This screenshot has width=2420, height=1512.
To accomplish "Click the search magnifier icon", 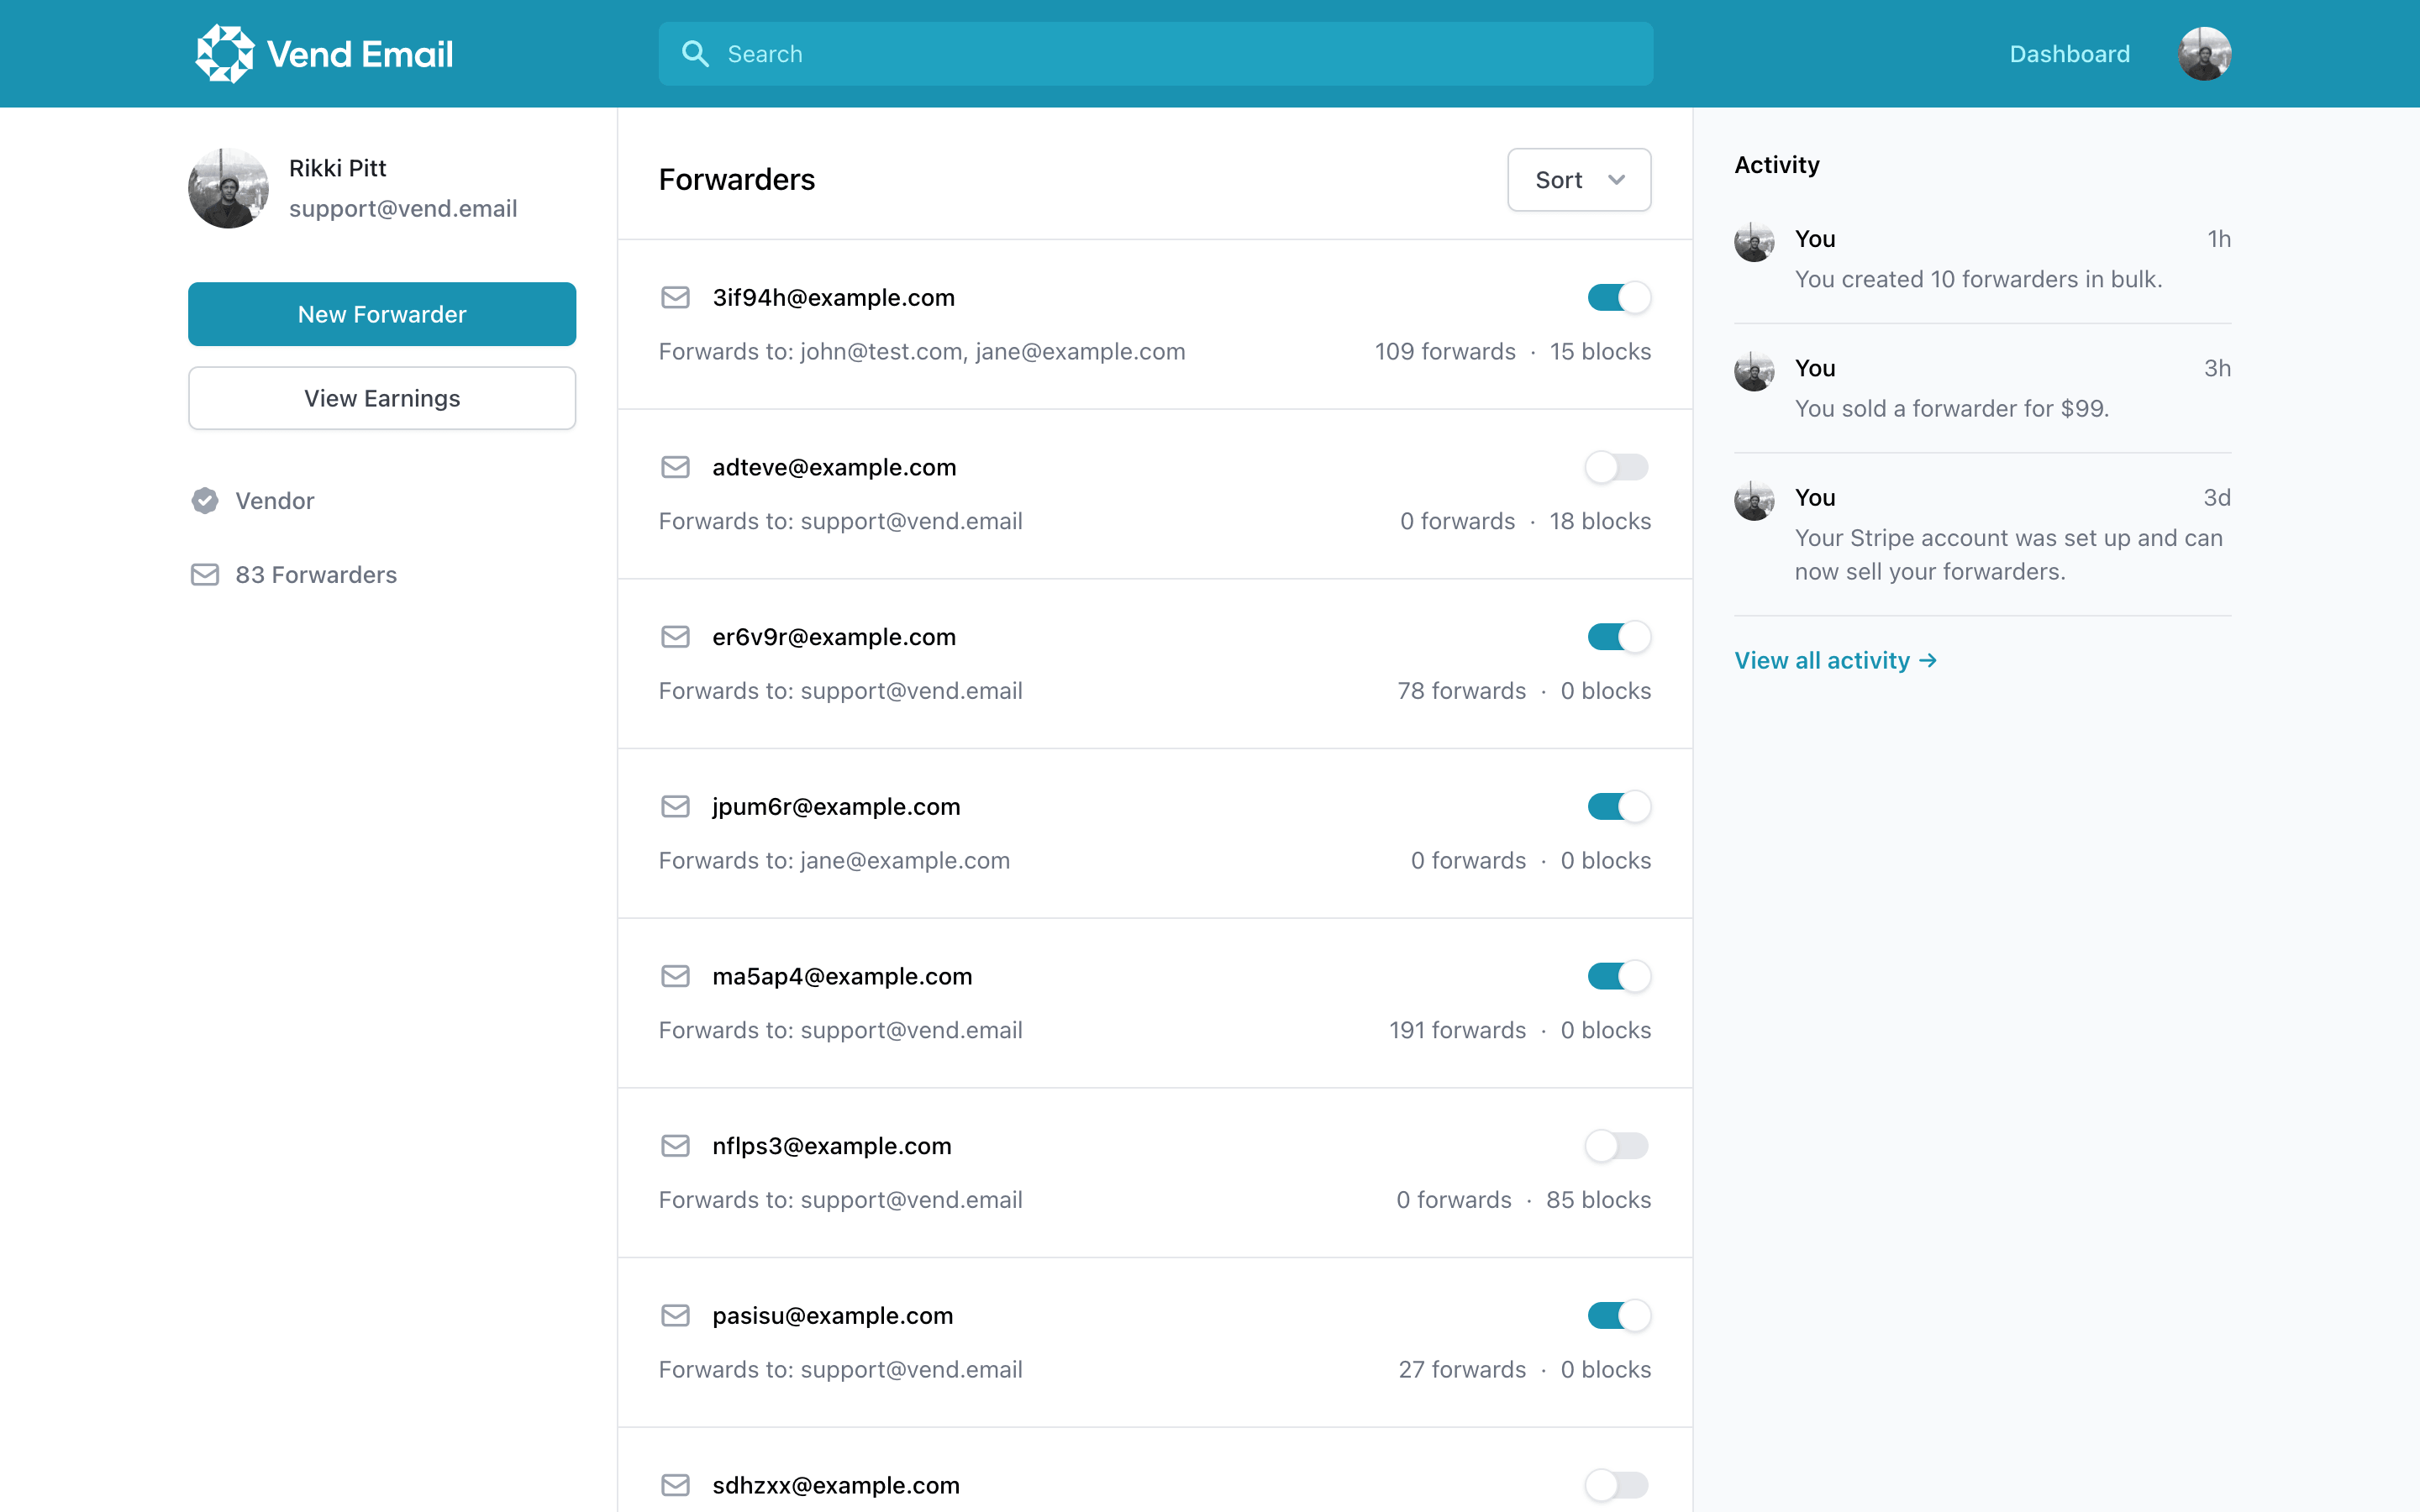I will (x=697, y=53).
